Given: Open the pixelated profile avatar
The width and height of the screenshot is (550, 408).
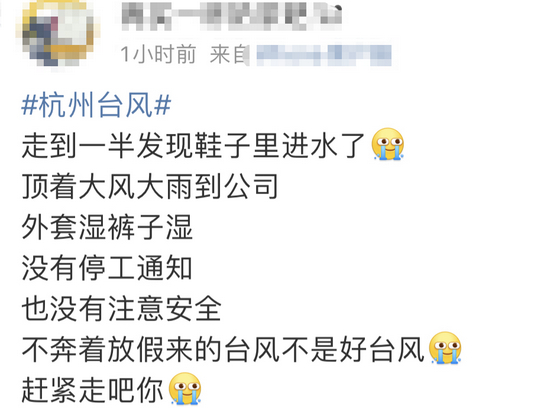Looking at the screenshot, I should click(x=57, y=34).
